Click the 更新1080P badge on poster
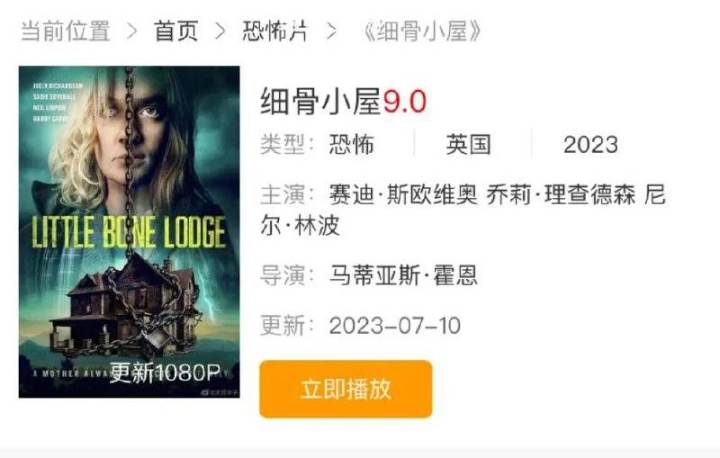The image size is (720, 458). click(165, 372)
